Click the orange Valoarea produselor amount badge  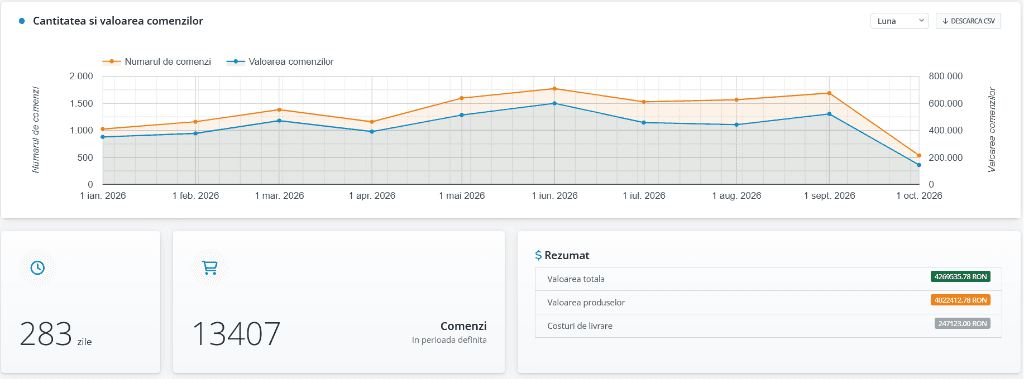pos(961,301)
